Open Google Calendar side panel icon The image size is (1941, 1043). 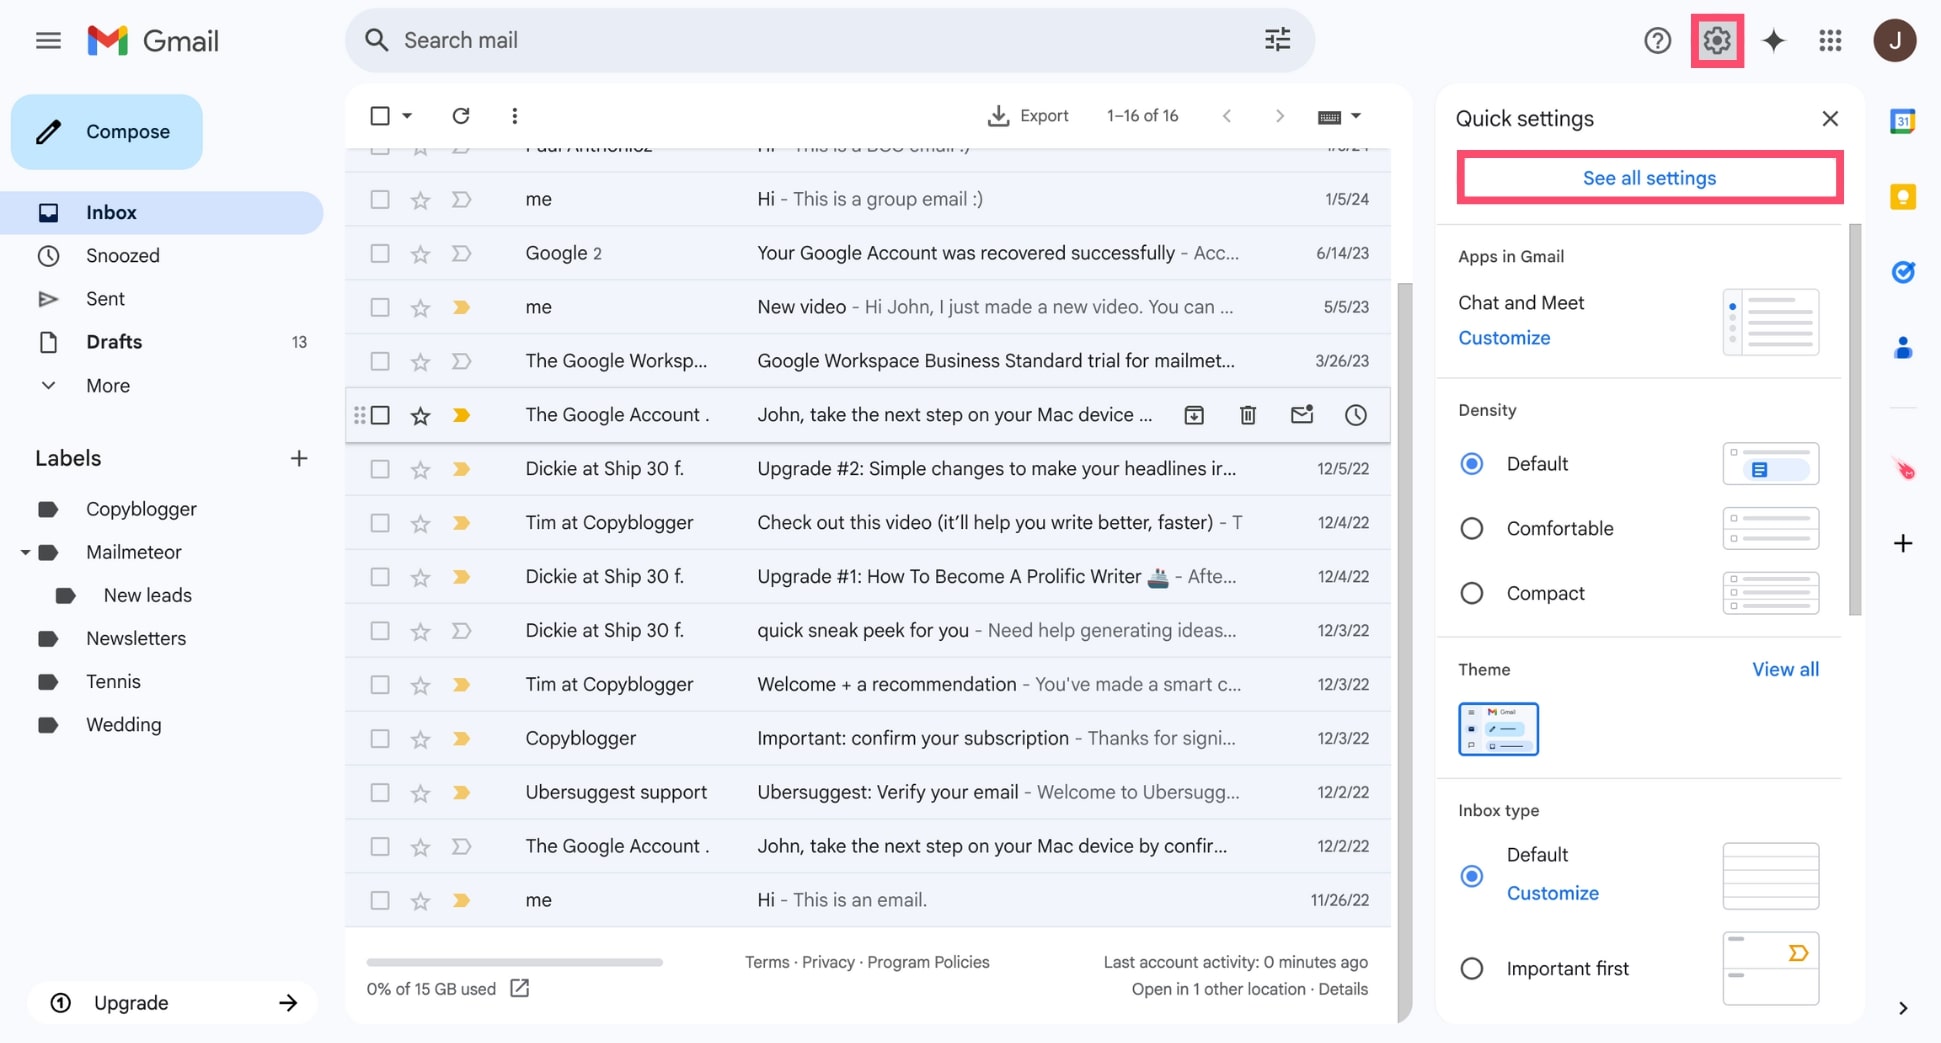[1902, 121]
